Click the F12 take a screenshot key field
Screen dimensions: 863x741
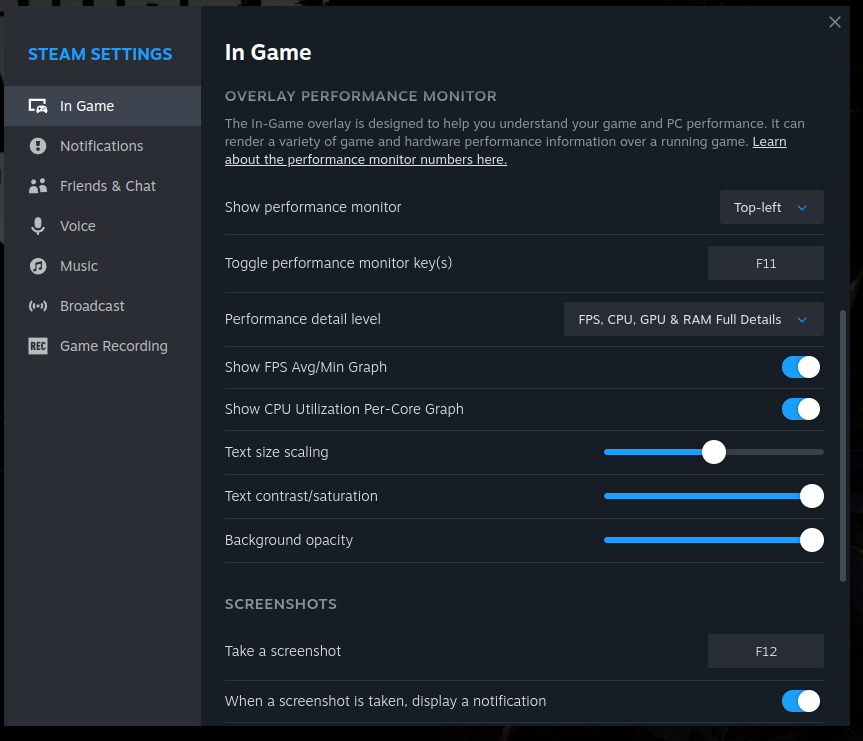[765, 651]
